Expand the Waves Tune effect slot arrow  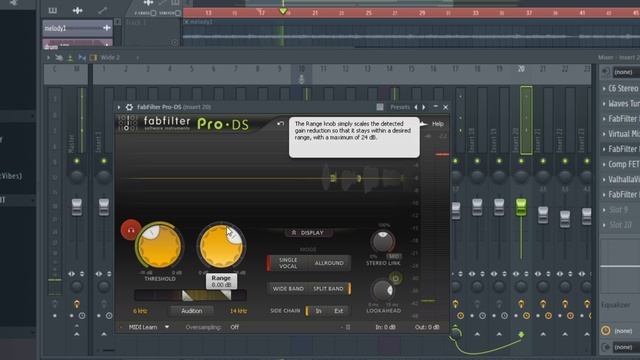pos(604,104)
